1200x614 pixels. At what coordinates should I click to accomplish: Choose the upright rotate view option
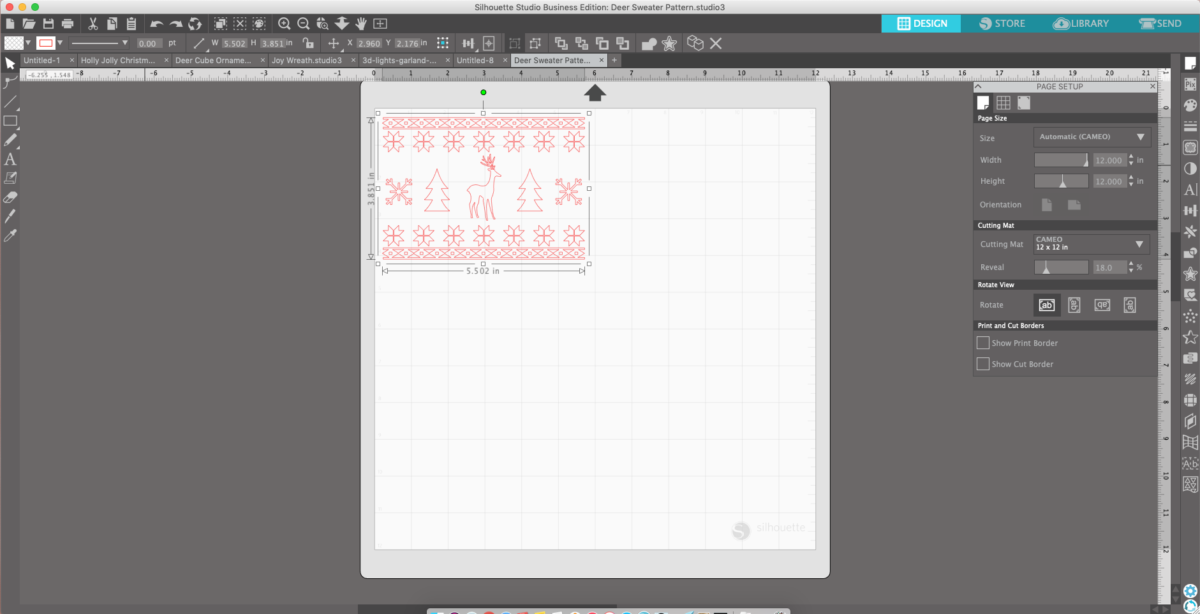pos(1047,305)
